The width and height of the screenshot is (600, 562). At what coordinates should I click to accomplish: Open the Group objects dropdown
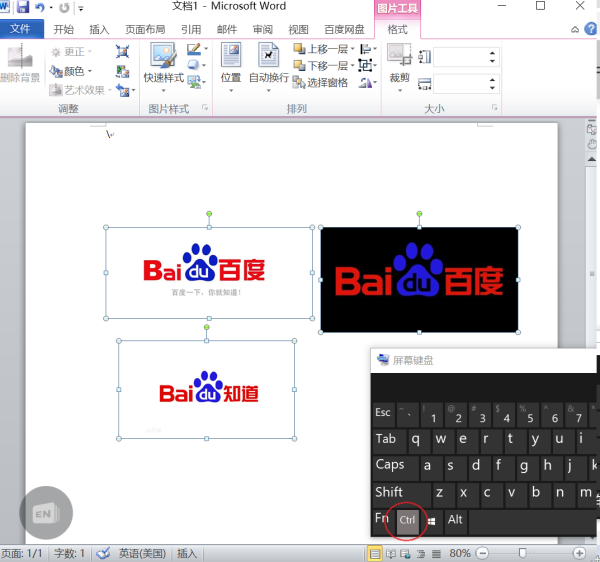367,65
